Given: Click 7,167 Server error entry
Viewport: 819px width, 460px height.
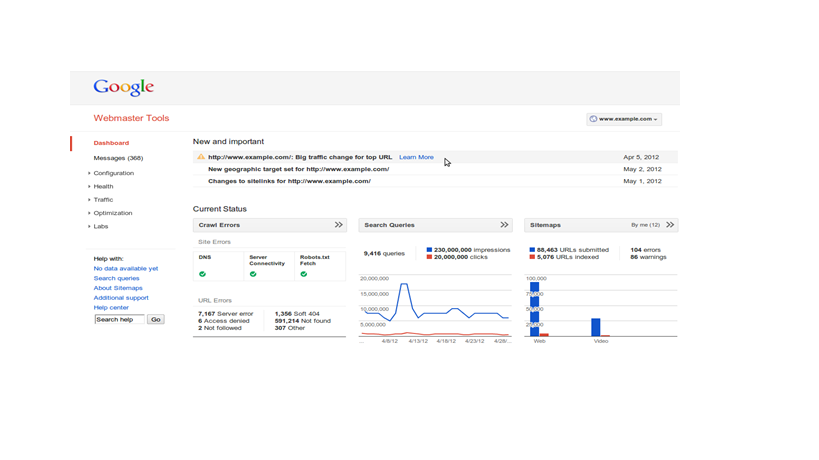Looking at the screenshot, I should pyautogui.click(x=226, y=314).
